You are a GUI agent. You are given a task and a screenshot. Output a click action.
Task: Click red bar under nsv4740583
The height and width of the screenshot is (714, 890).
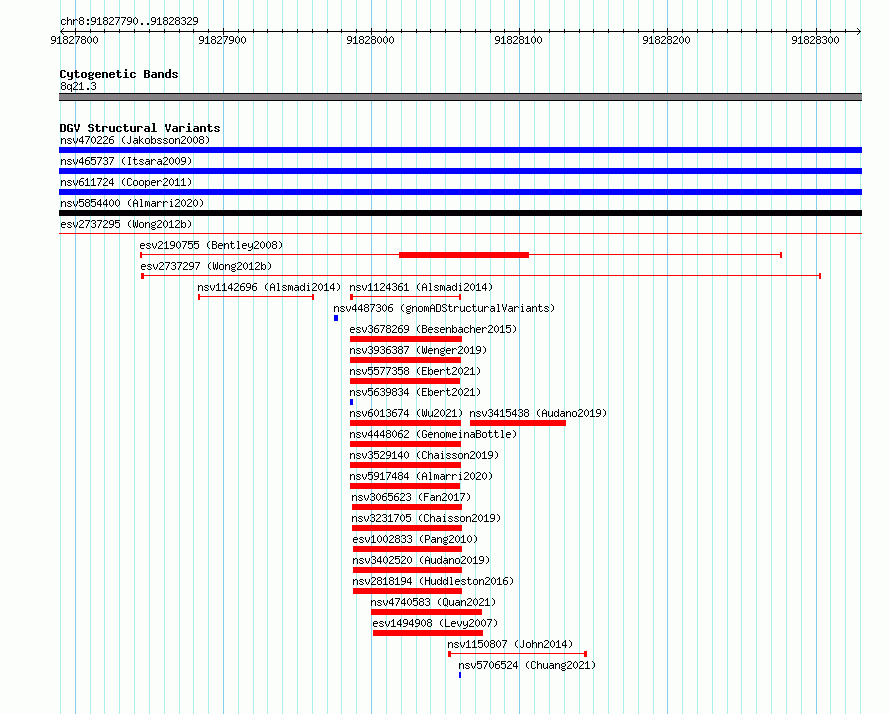click(x=426, y=612)
